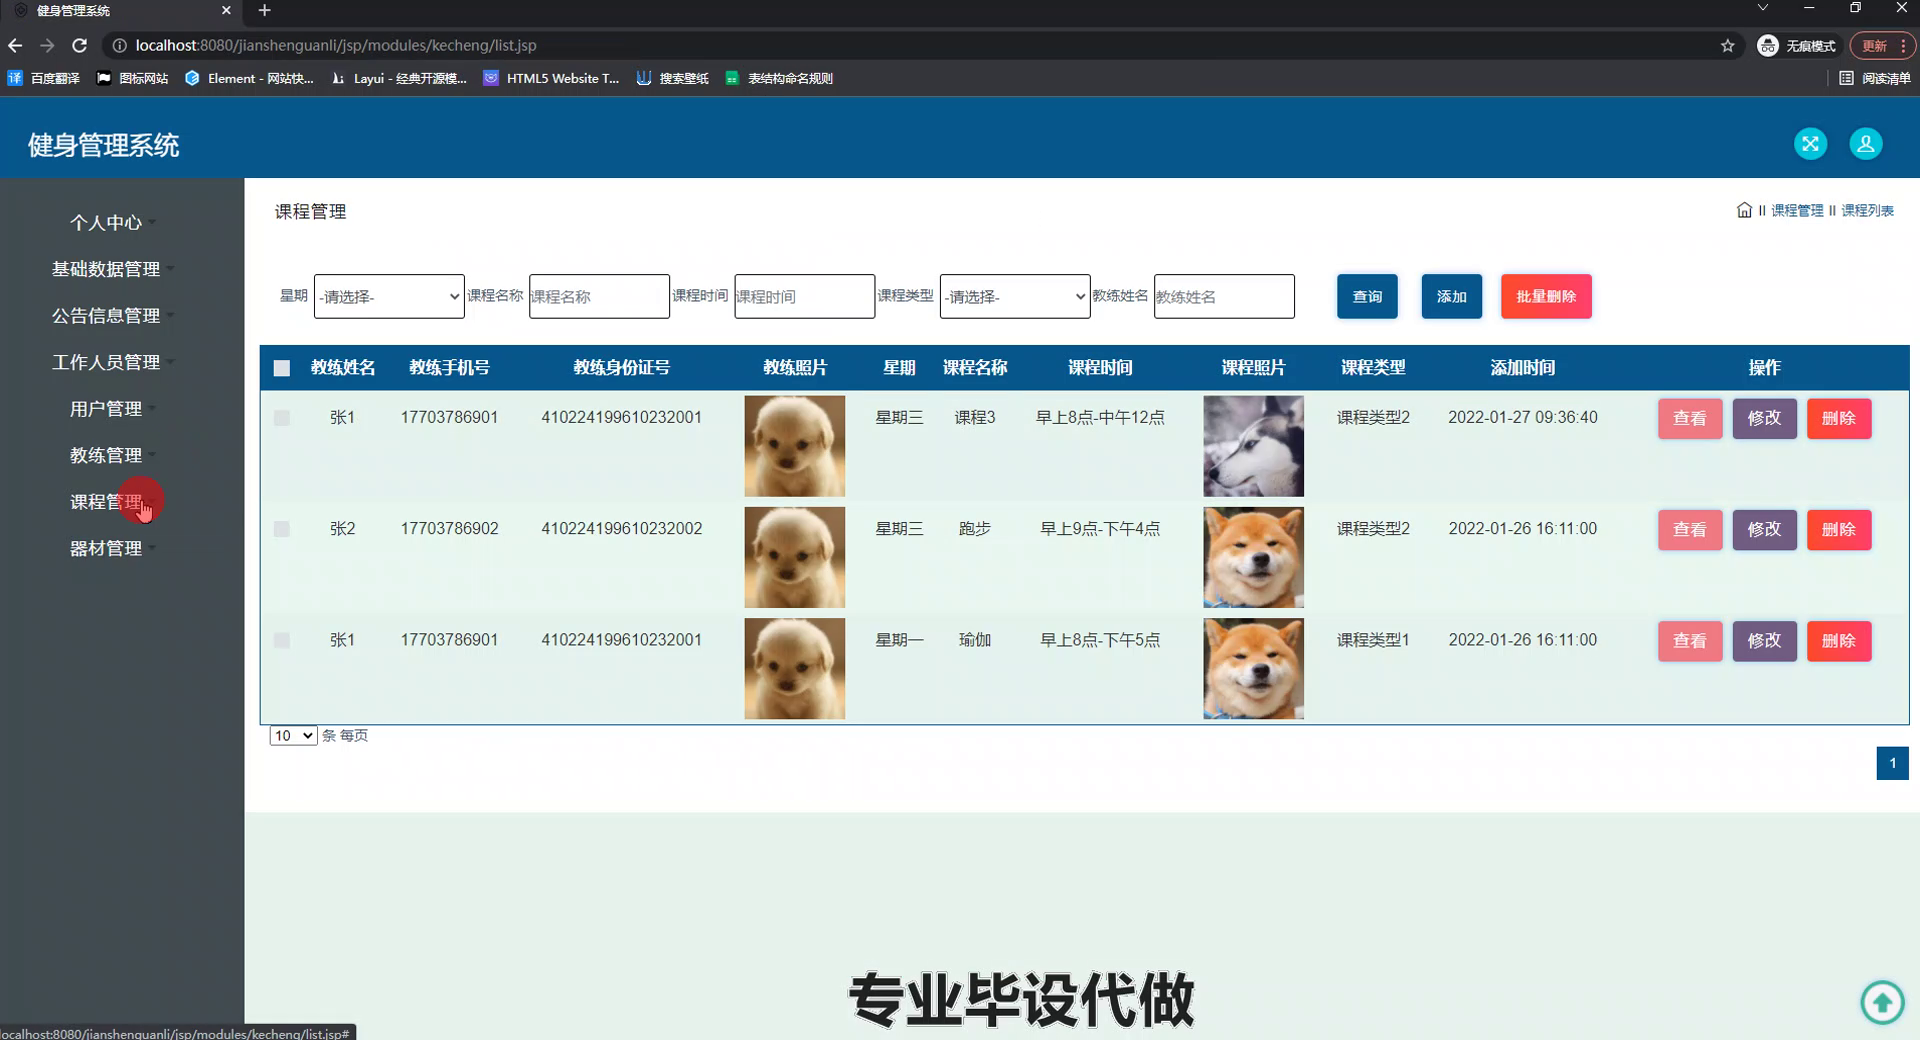Open a new browser tab

(264, 10)
